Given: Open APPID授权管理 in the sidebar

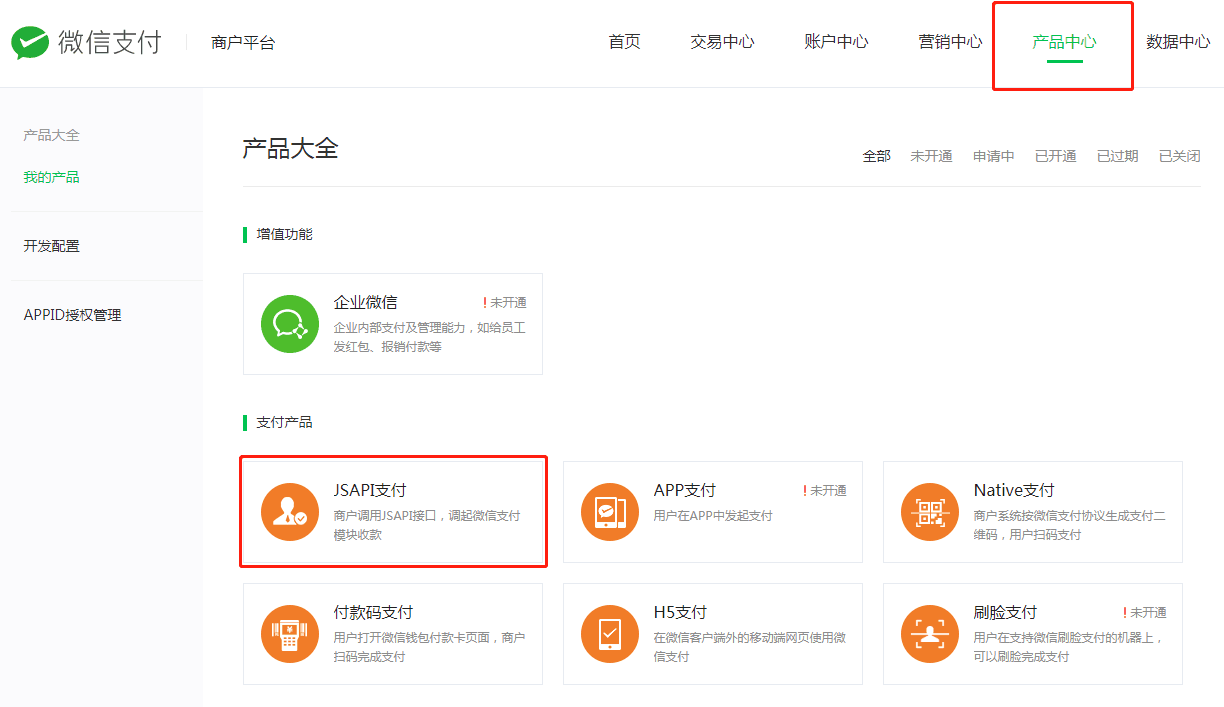Looking at the screenshot, I should (72, 315).
